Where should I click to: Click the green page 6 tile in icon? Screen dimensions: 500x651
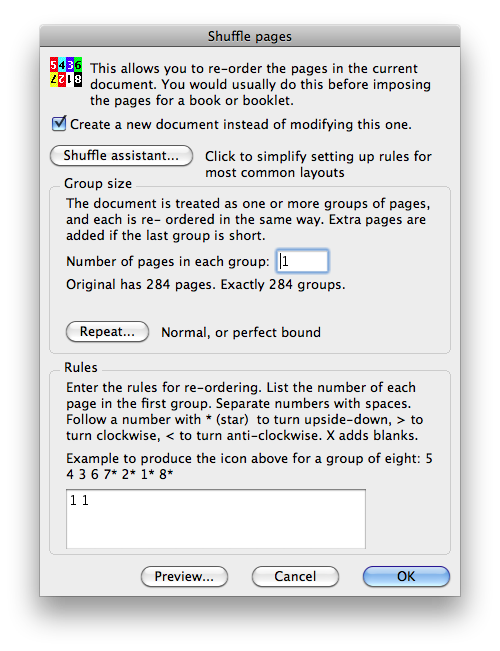pos(78,65)
